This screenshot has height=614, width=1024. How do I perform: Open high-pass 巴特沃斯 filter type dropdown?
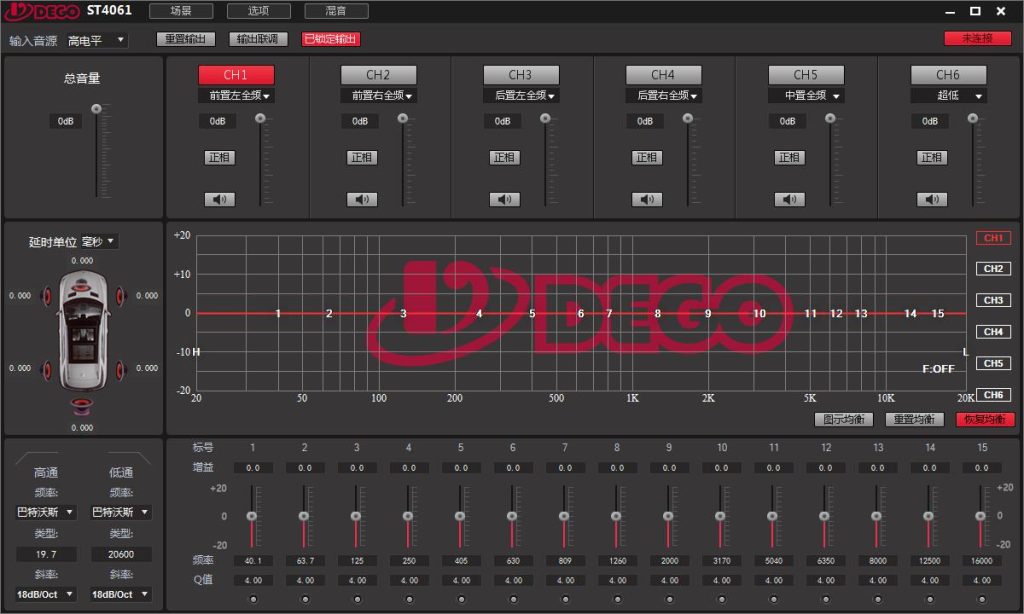point(45,512)
